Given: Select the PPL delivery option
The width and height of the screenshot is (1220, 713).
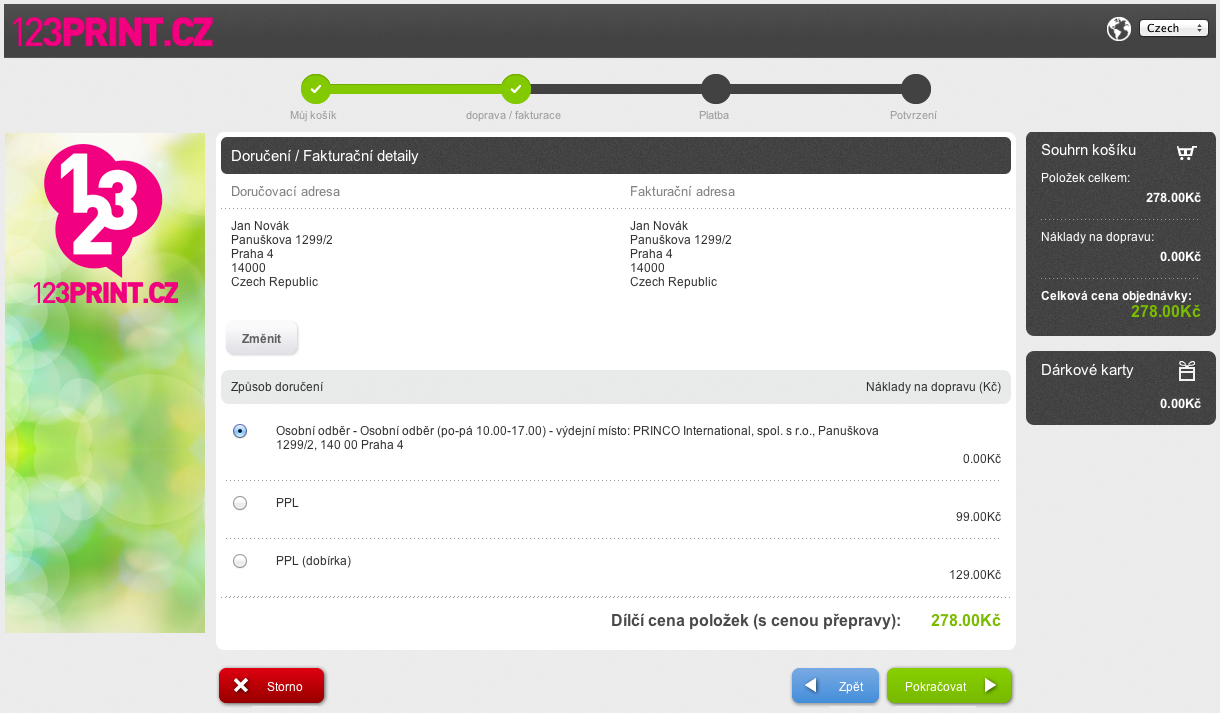Looking at the screenshot, I should coord(240,503).
